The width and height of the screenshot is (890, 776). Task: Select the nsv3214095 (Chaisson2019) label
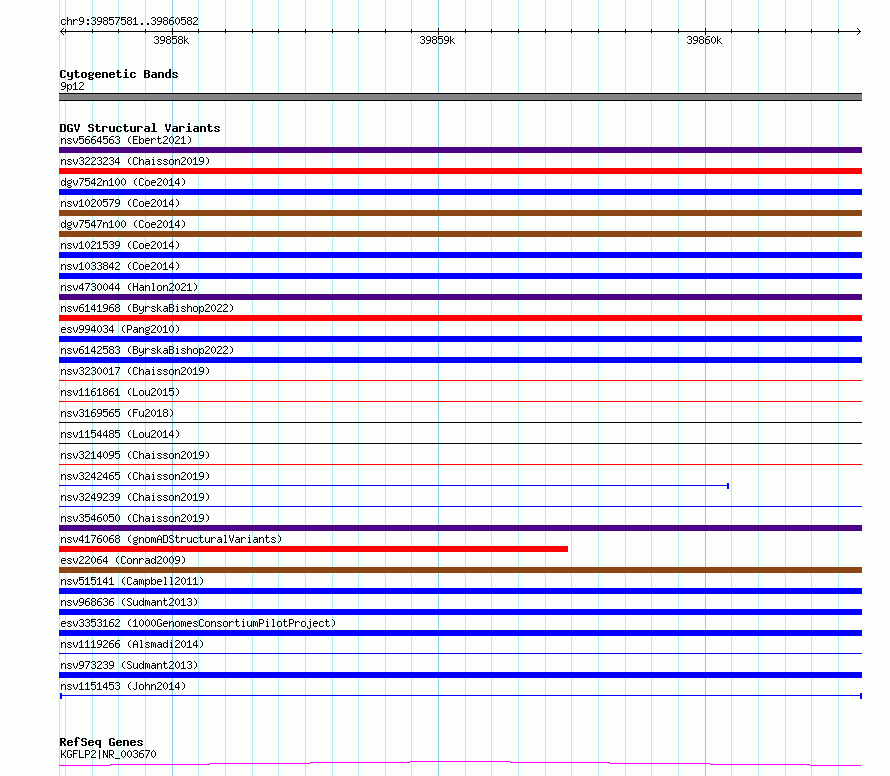click(135, 455)
